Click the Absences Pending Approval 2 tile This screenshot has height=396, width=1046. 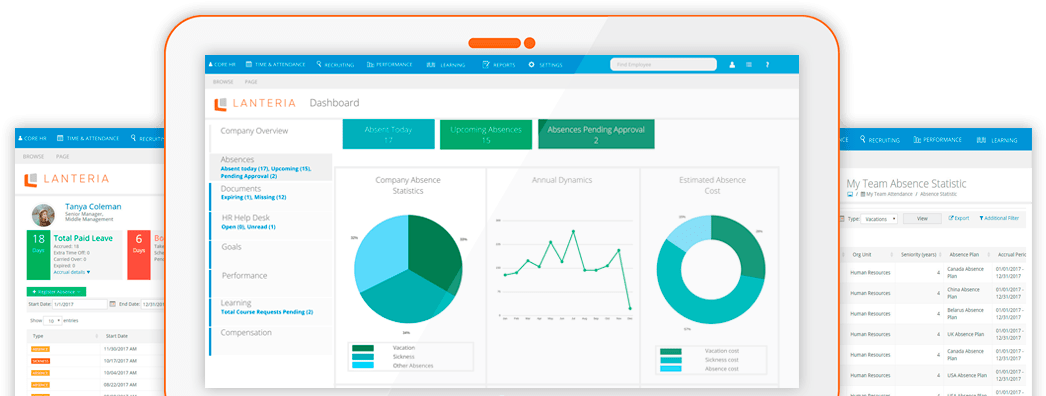(596, 134)
